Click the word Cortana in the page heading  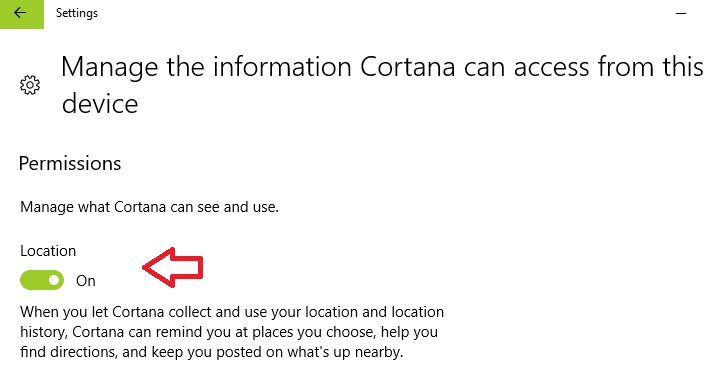pyautogui.click(x=408, y=67)
